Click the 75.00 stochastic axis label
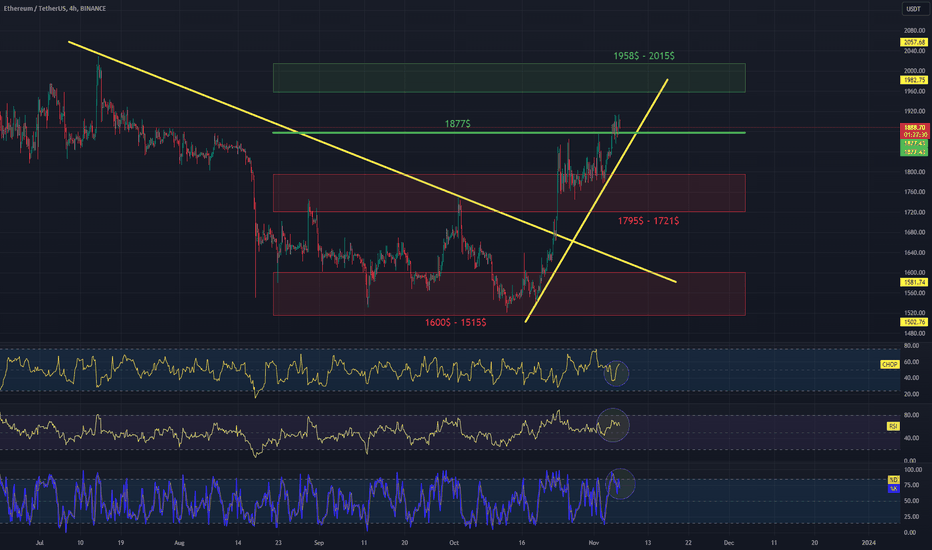 point(912,485)
